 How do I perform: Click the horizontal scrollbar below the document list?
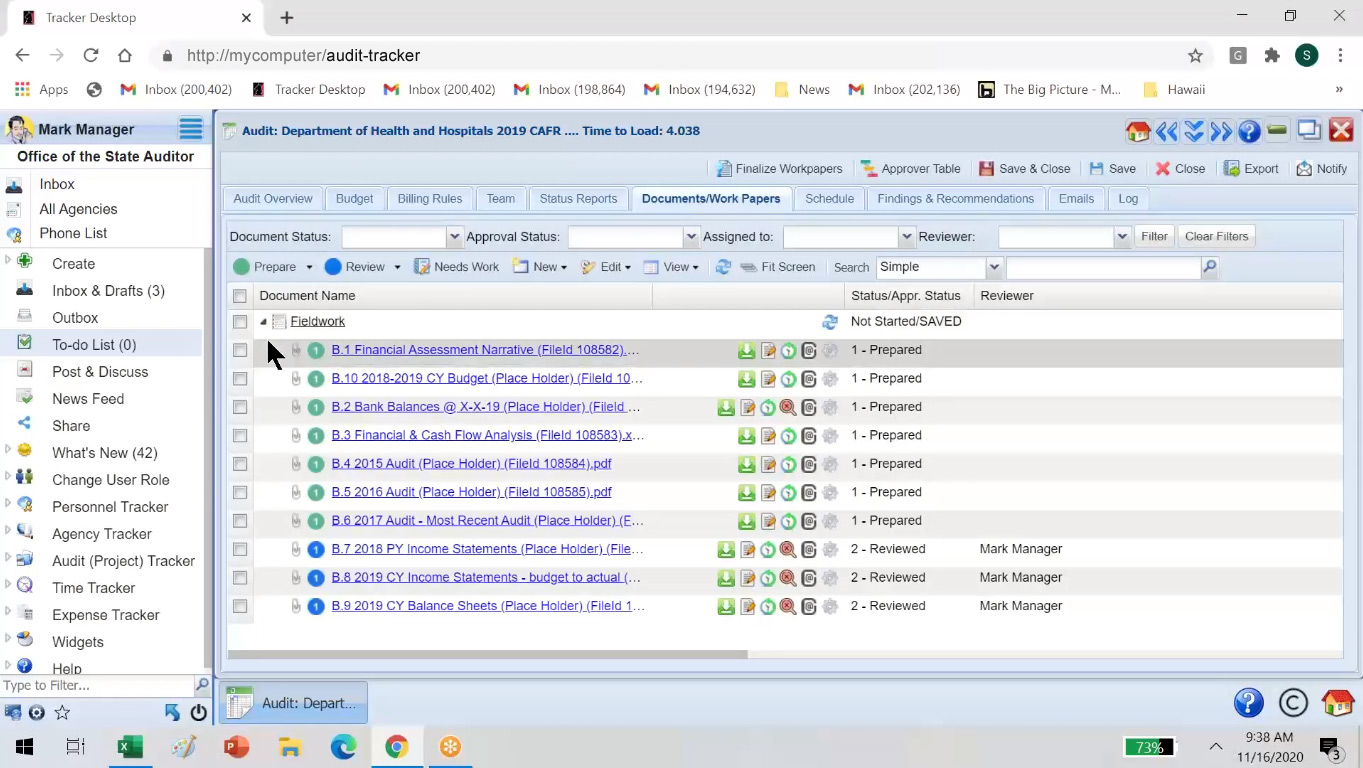point(487,655)
